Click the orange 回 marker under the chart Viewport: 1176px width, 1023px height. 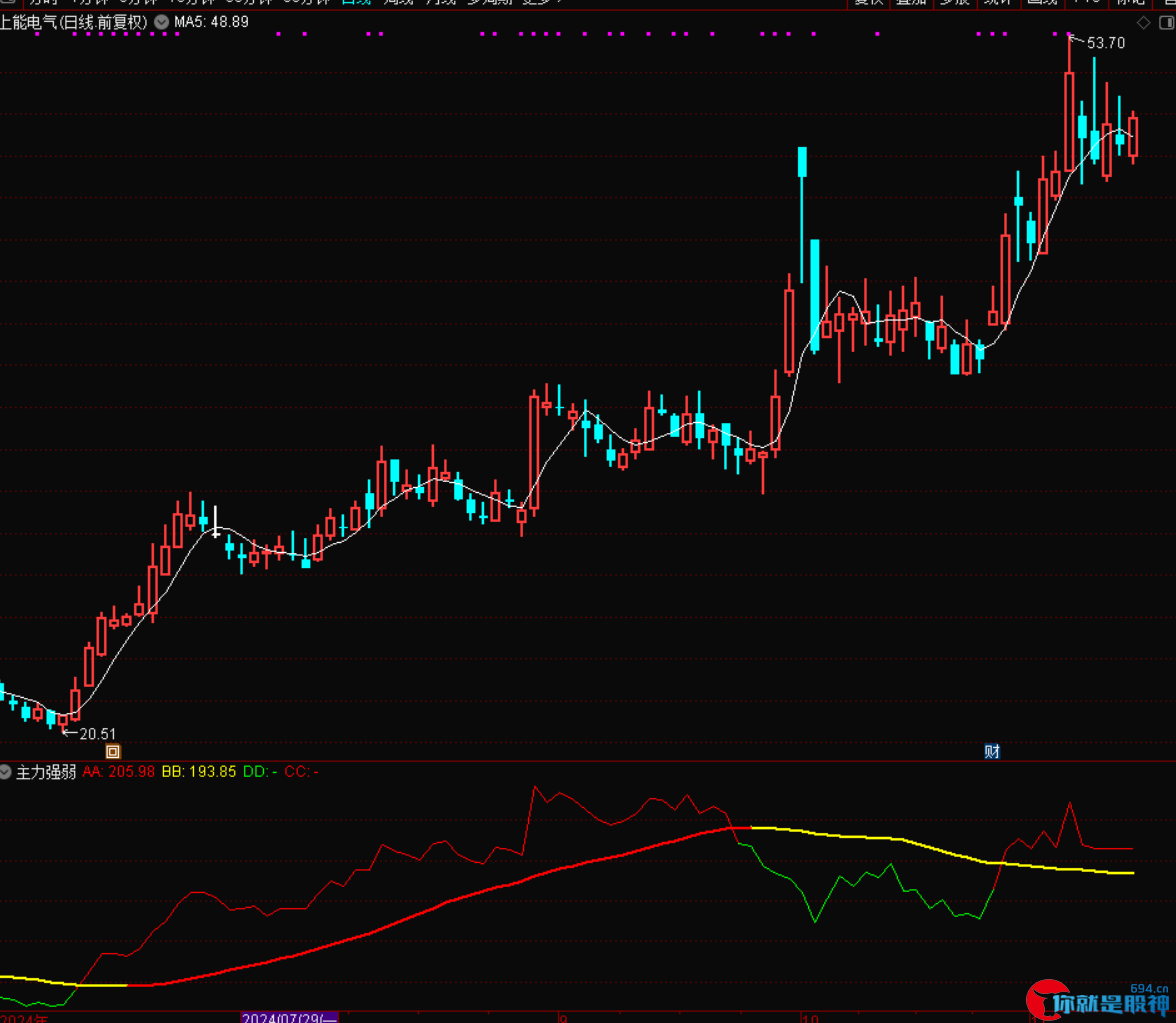click(x=112, y=751)
